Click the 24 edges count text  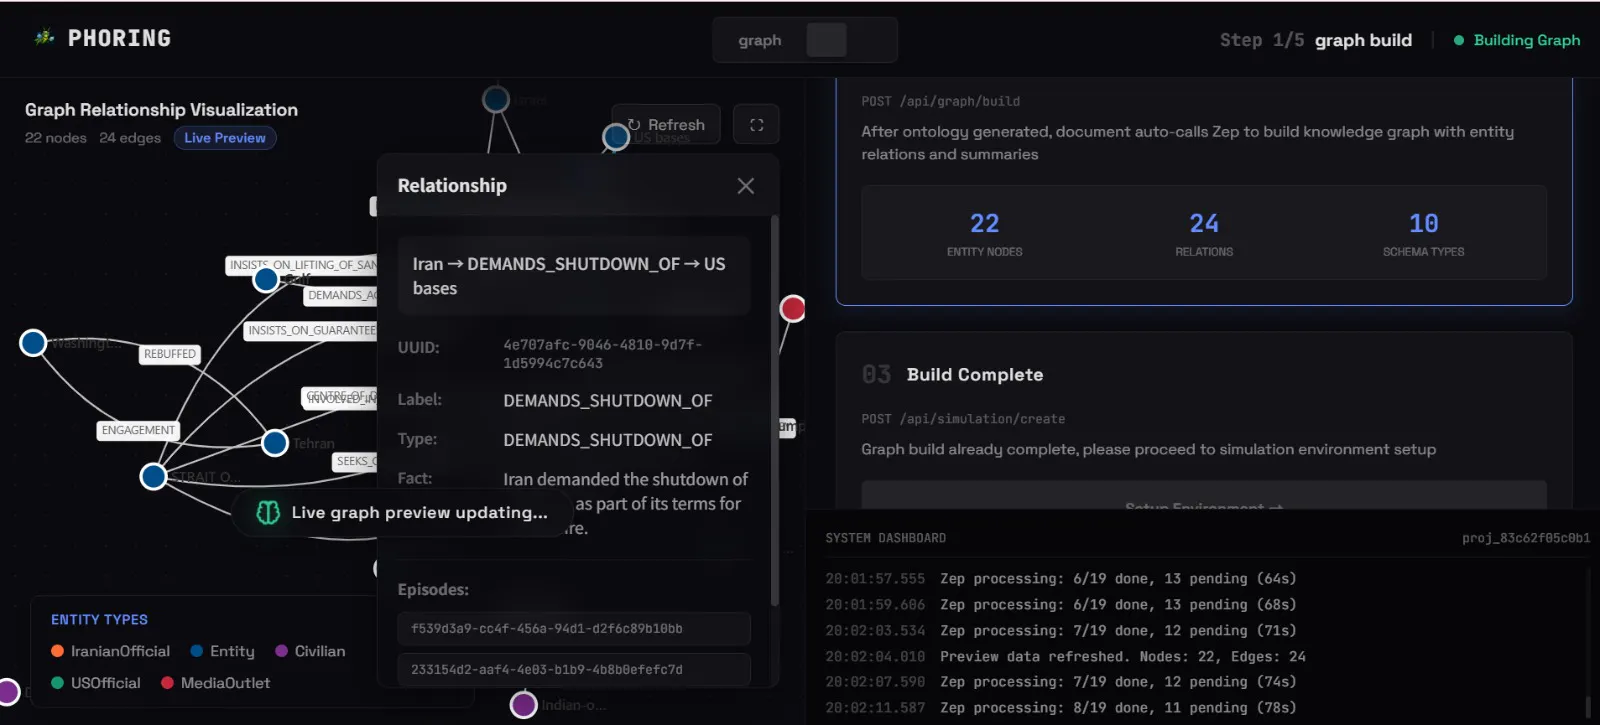point(130,138)
